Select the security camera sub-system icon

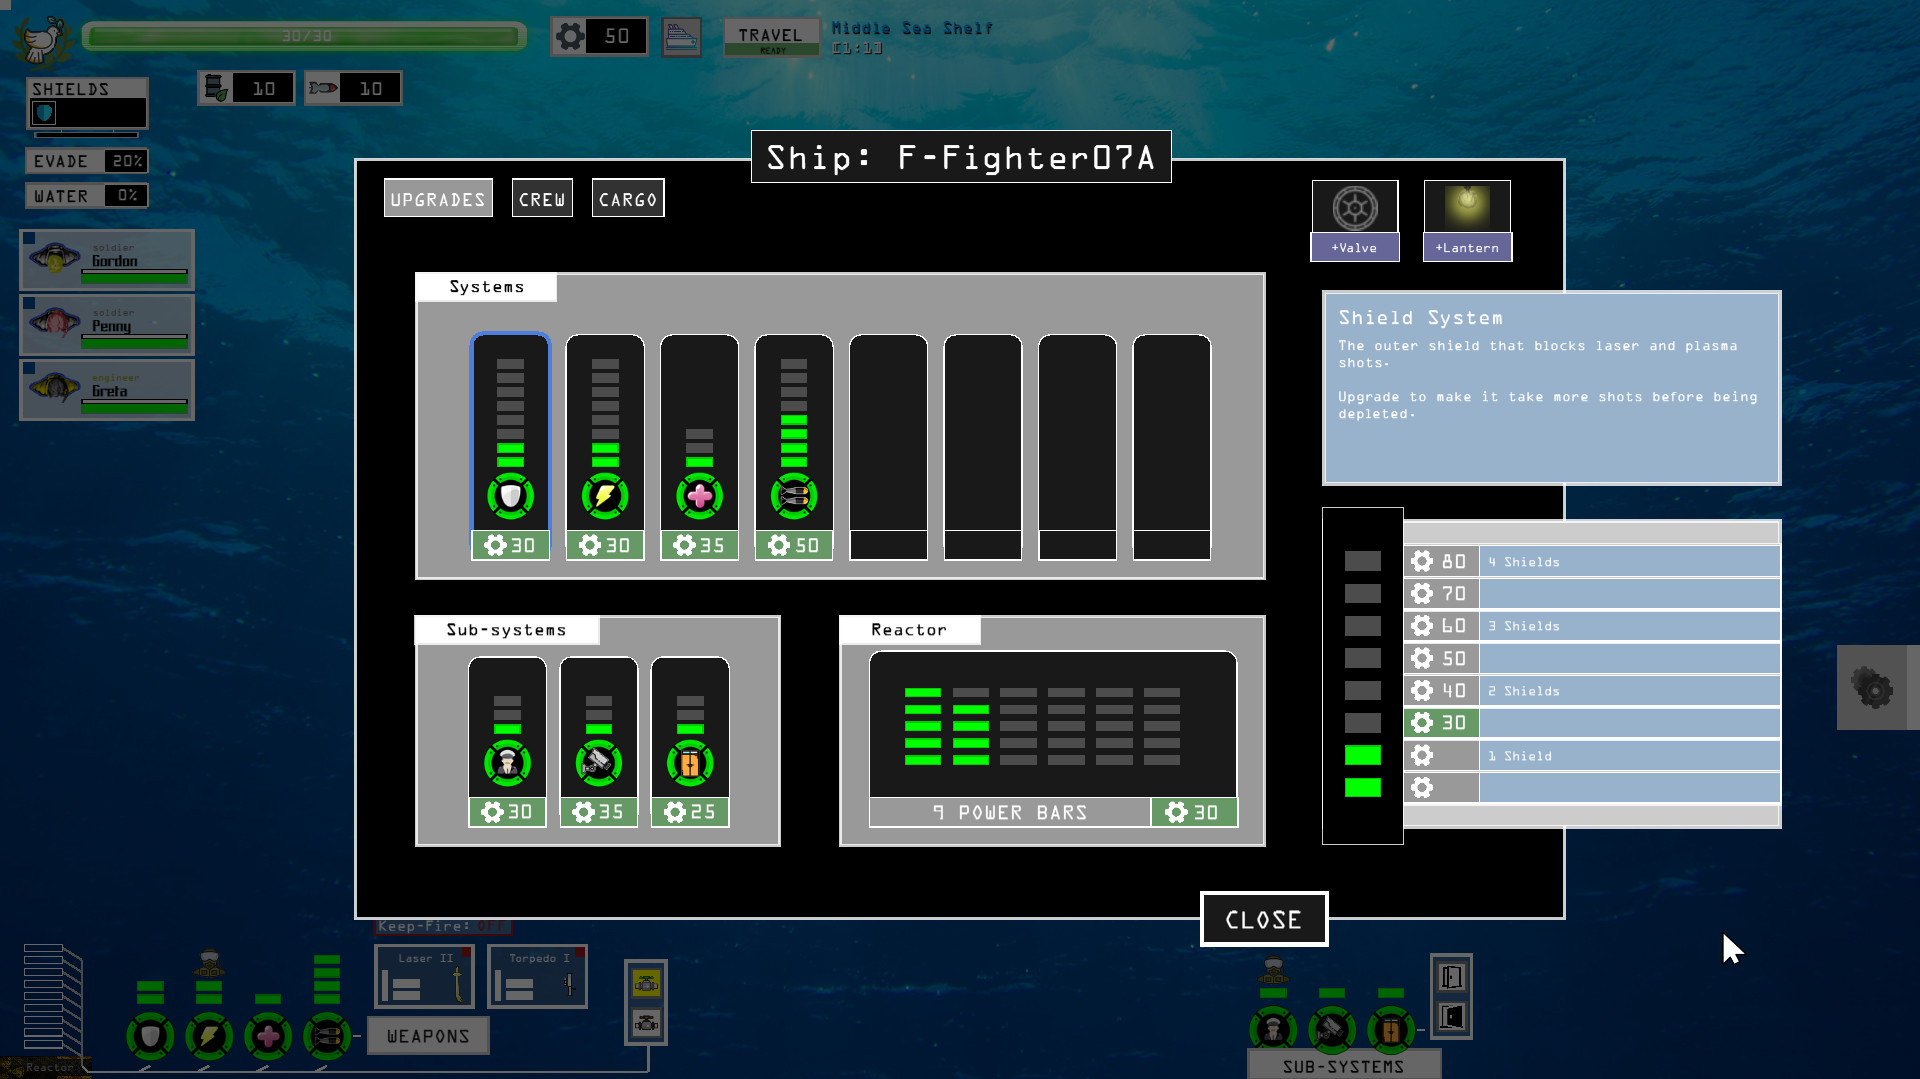point(598,763)
